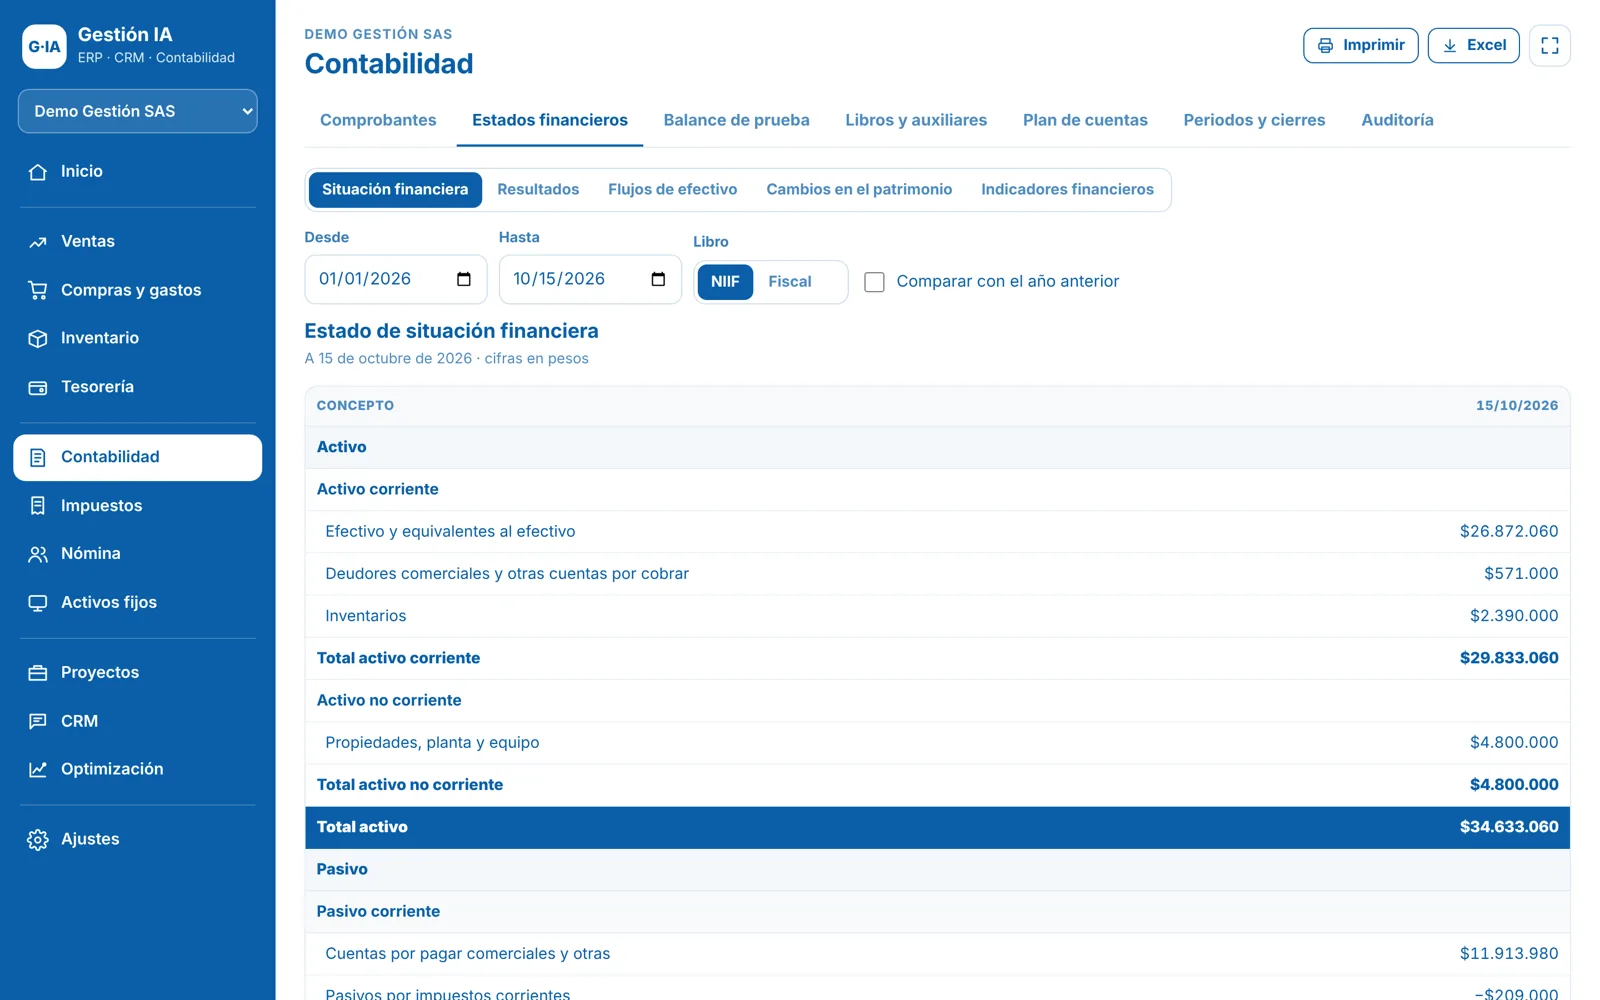Image resolution: width=1600 pixels, height=1000 pixels.
Task: Click the Activos fijos monitor icon
Action: (38, 603)
